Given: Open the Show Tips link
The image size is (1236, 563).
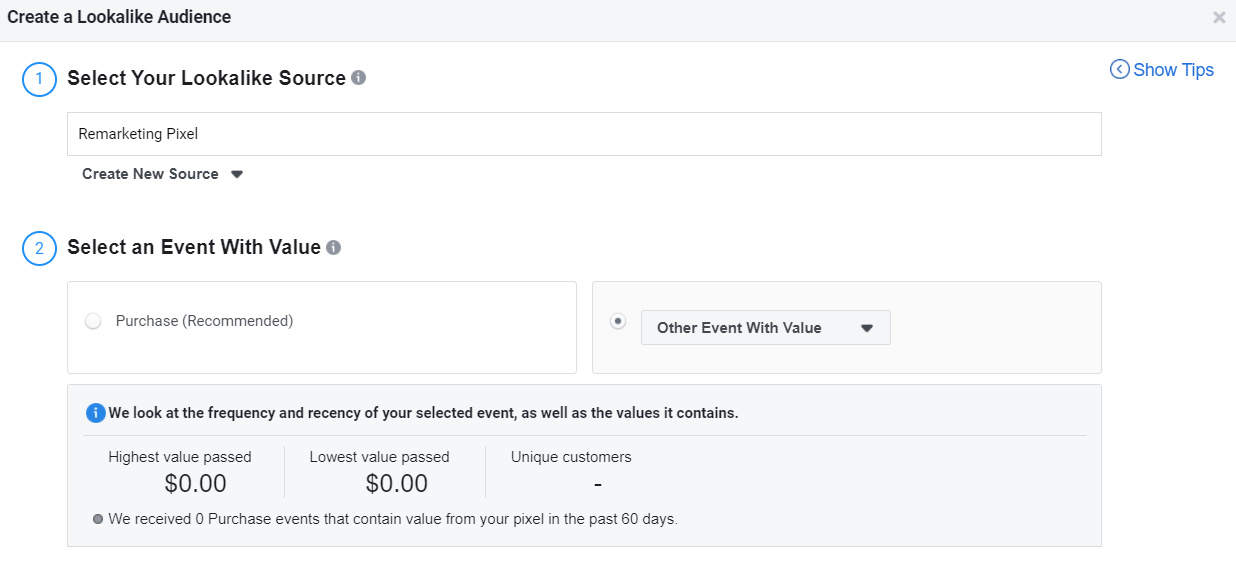Looking at the screenshot, I should 1172,70.
